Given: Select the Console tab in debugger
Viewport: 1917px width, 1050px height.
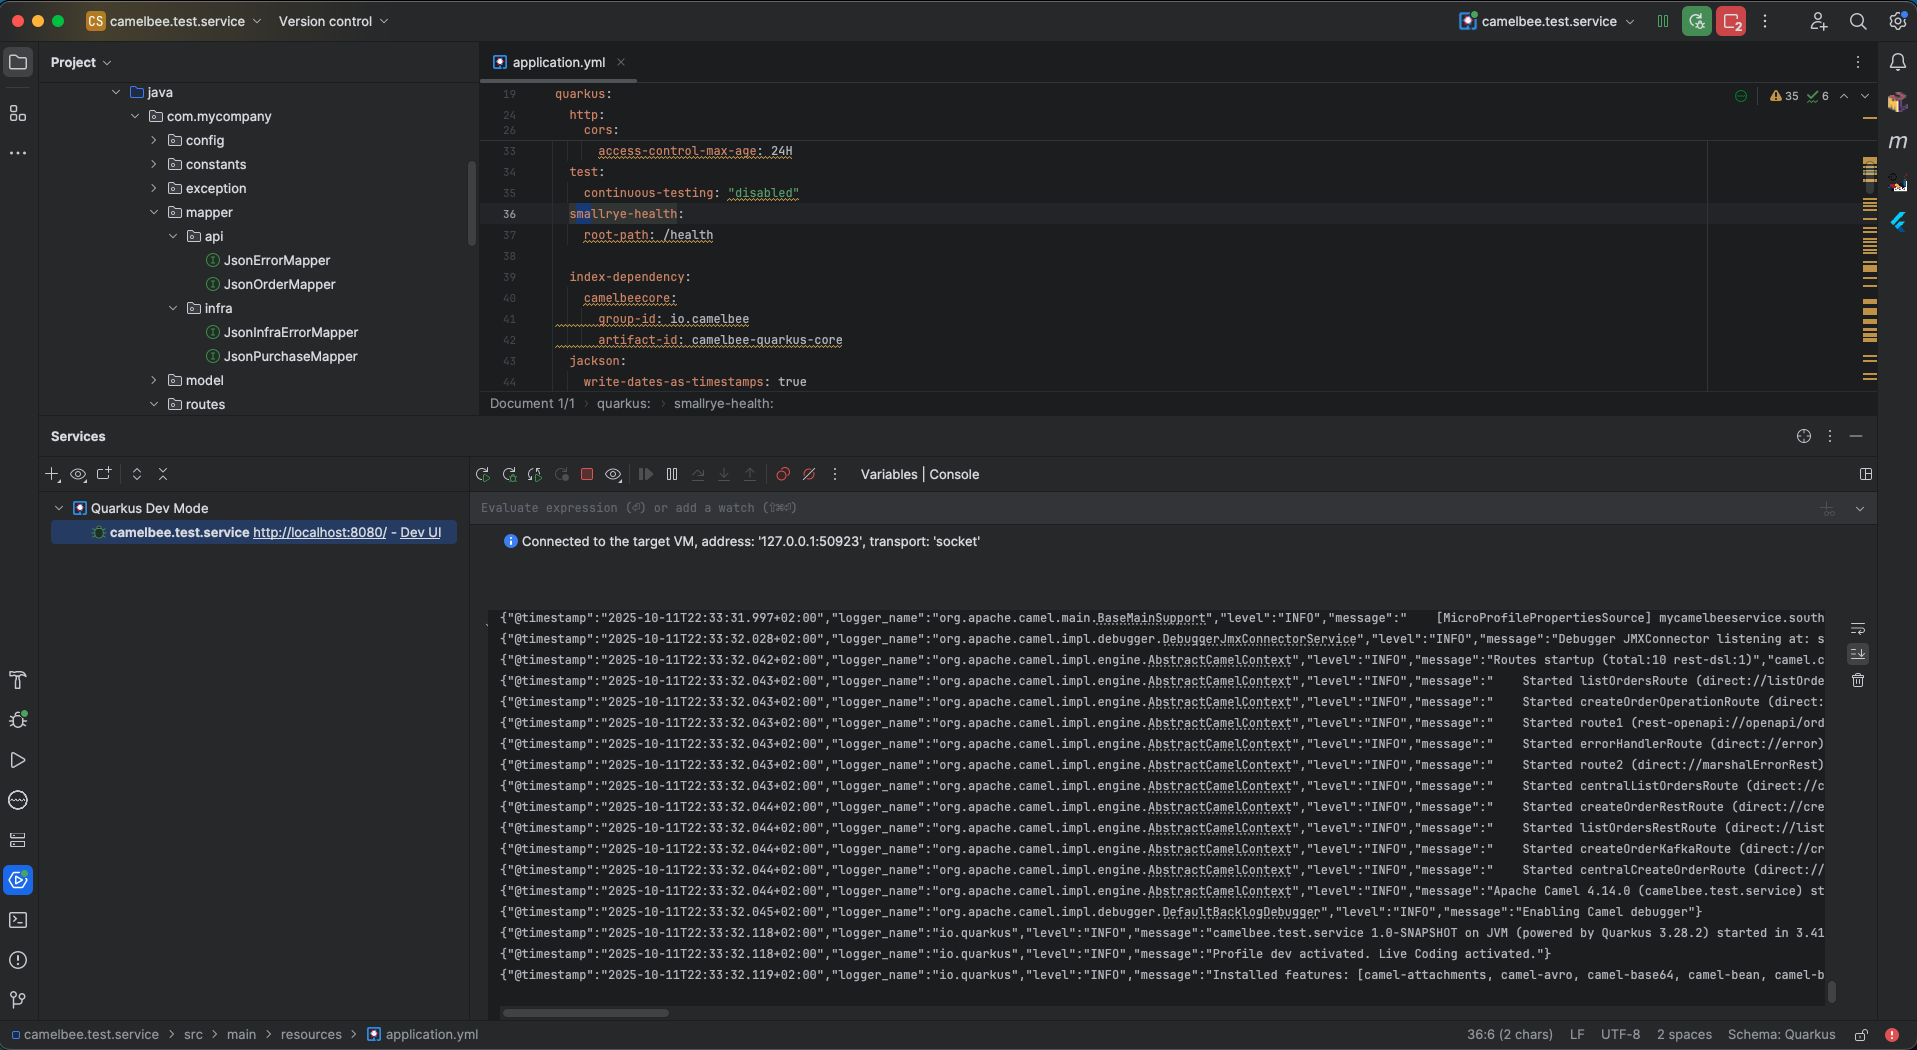Looking at the screenshot, I should pos(954,474).
